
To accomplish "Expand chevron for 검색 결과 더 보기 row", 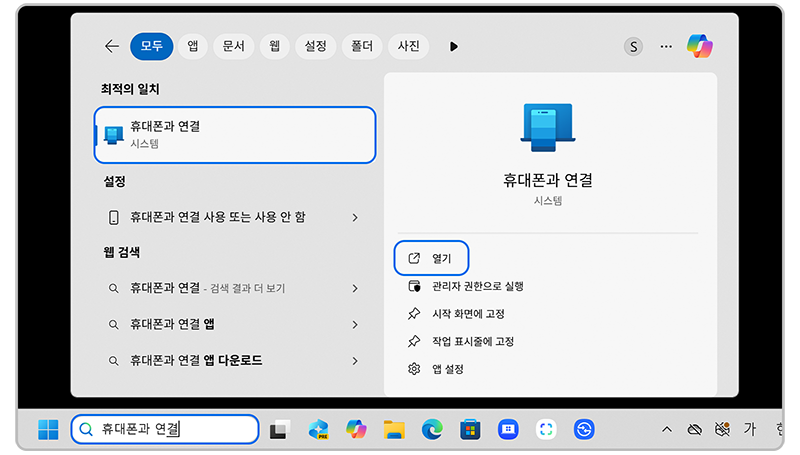I will coord(355,289).
